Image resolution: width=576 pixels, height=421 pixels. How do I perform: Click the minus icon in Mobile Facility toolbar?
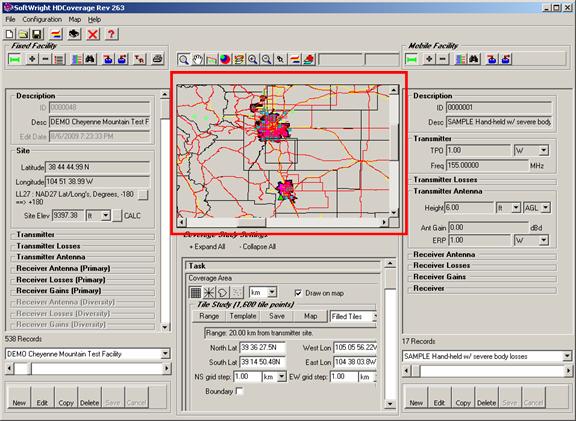click(x=442, y=59)
